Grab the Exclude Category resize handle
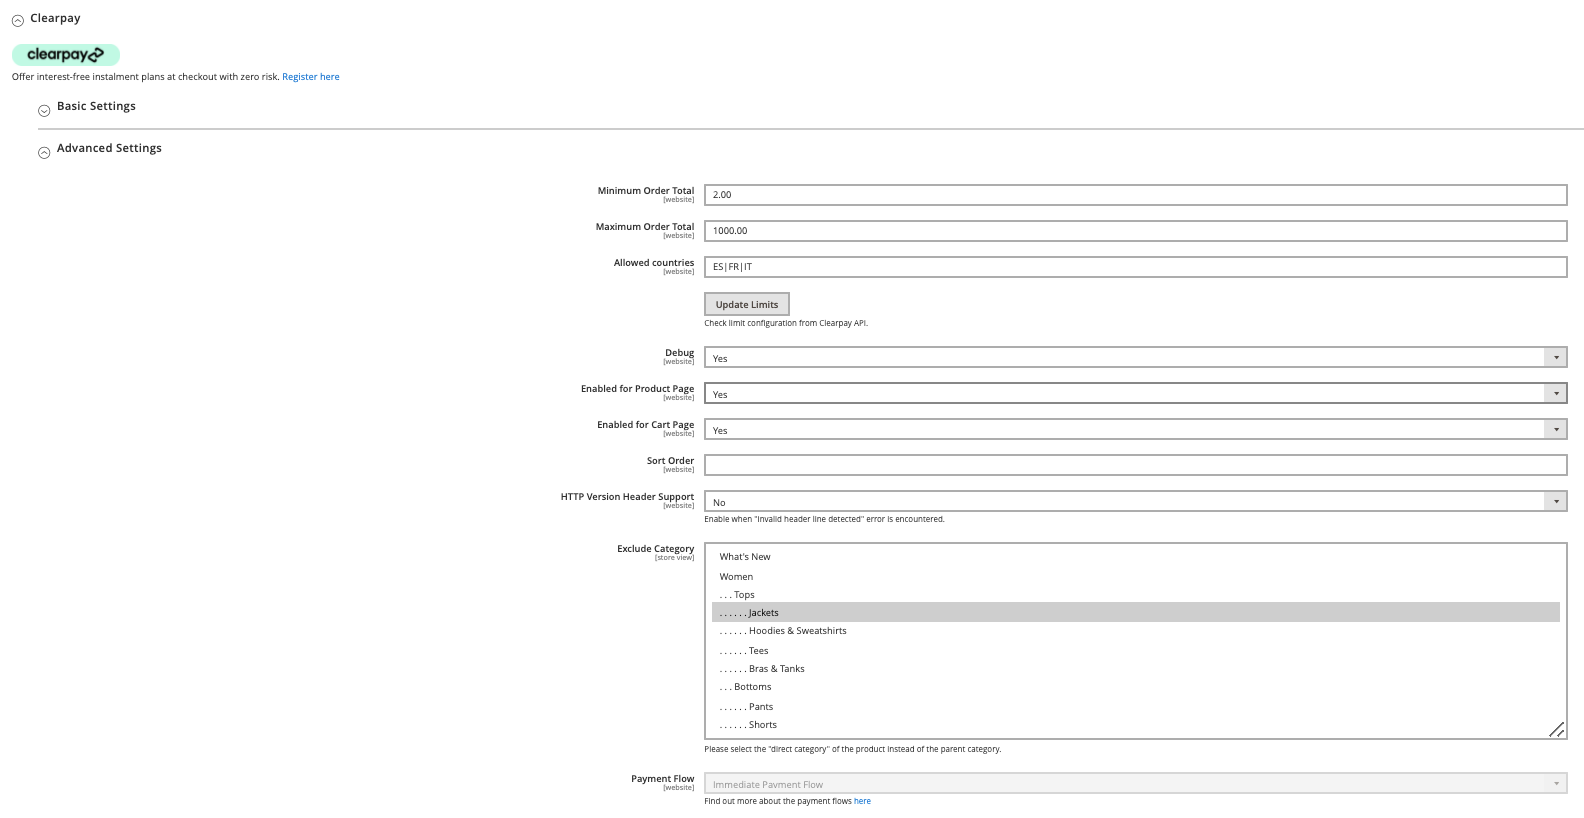This screenshot has height=818, width=1584. pyautogui.click(x=1557, y=730)
